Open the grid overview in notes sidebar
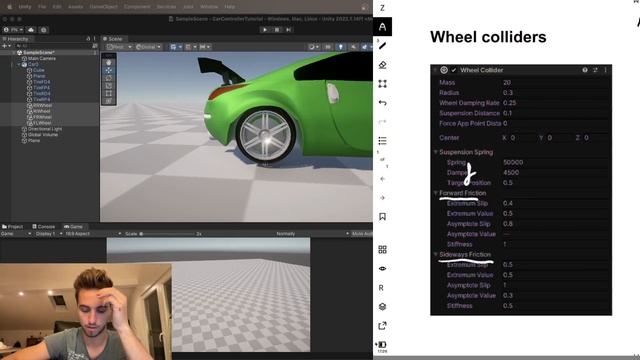640x360 pixels. pos(382,249)
